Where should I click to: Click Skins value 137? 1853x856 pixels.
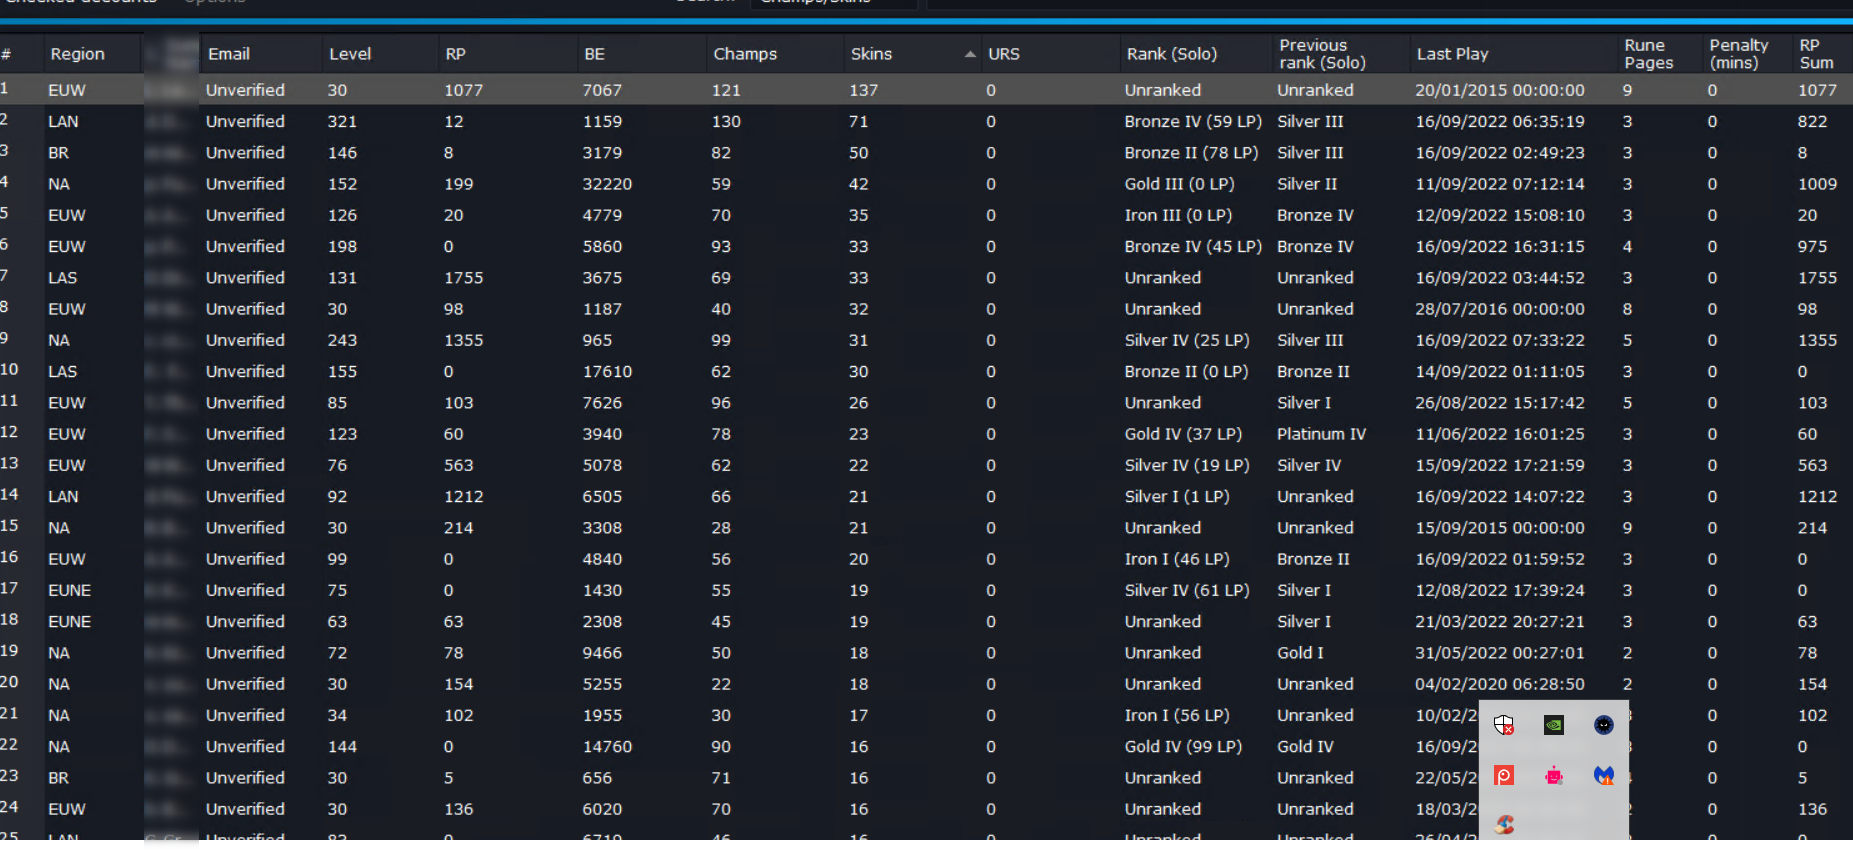point(863,90)
